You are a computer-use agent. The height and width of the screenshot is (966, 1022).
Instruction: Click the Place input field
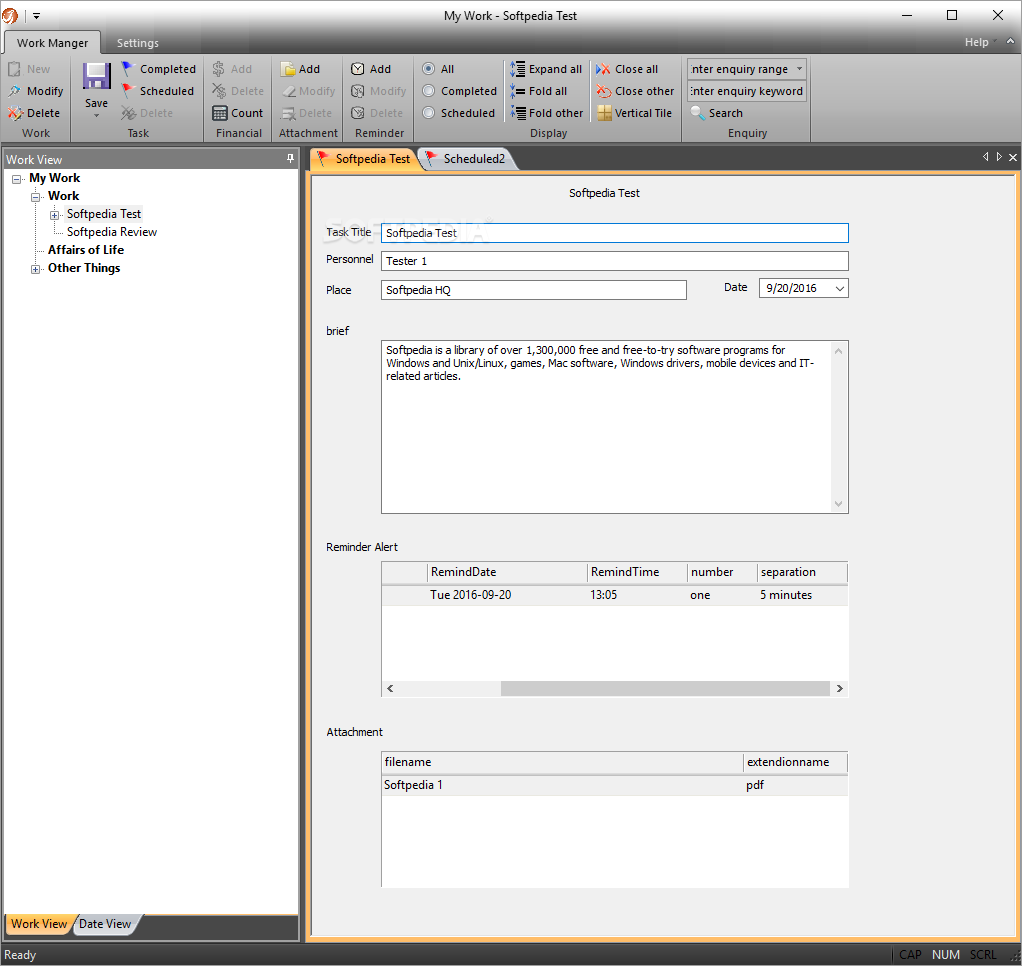533,290
